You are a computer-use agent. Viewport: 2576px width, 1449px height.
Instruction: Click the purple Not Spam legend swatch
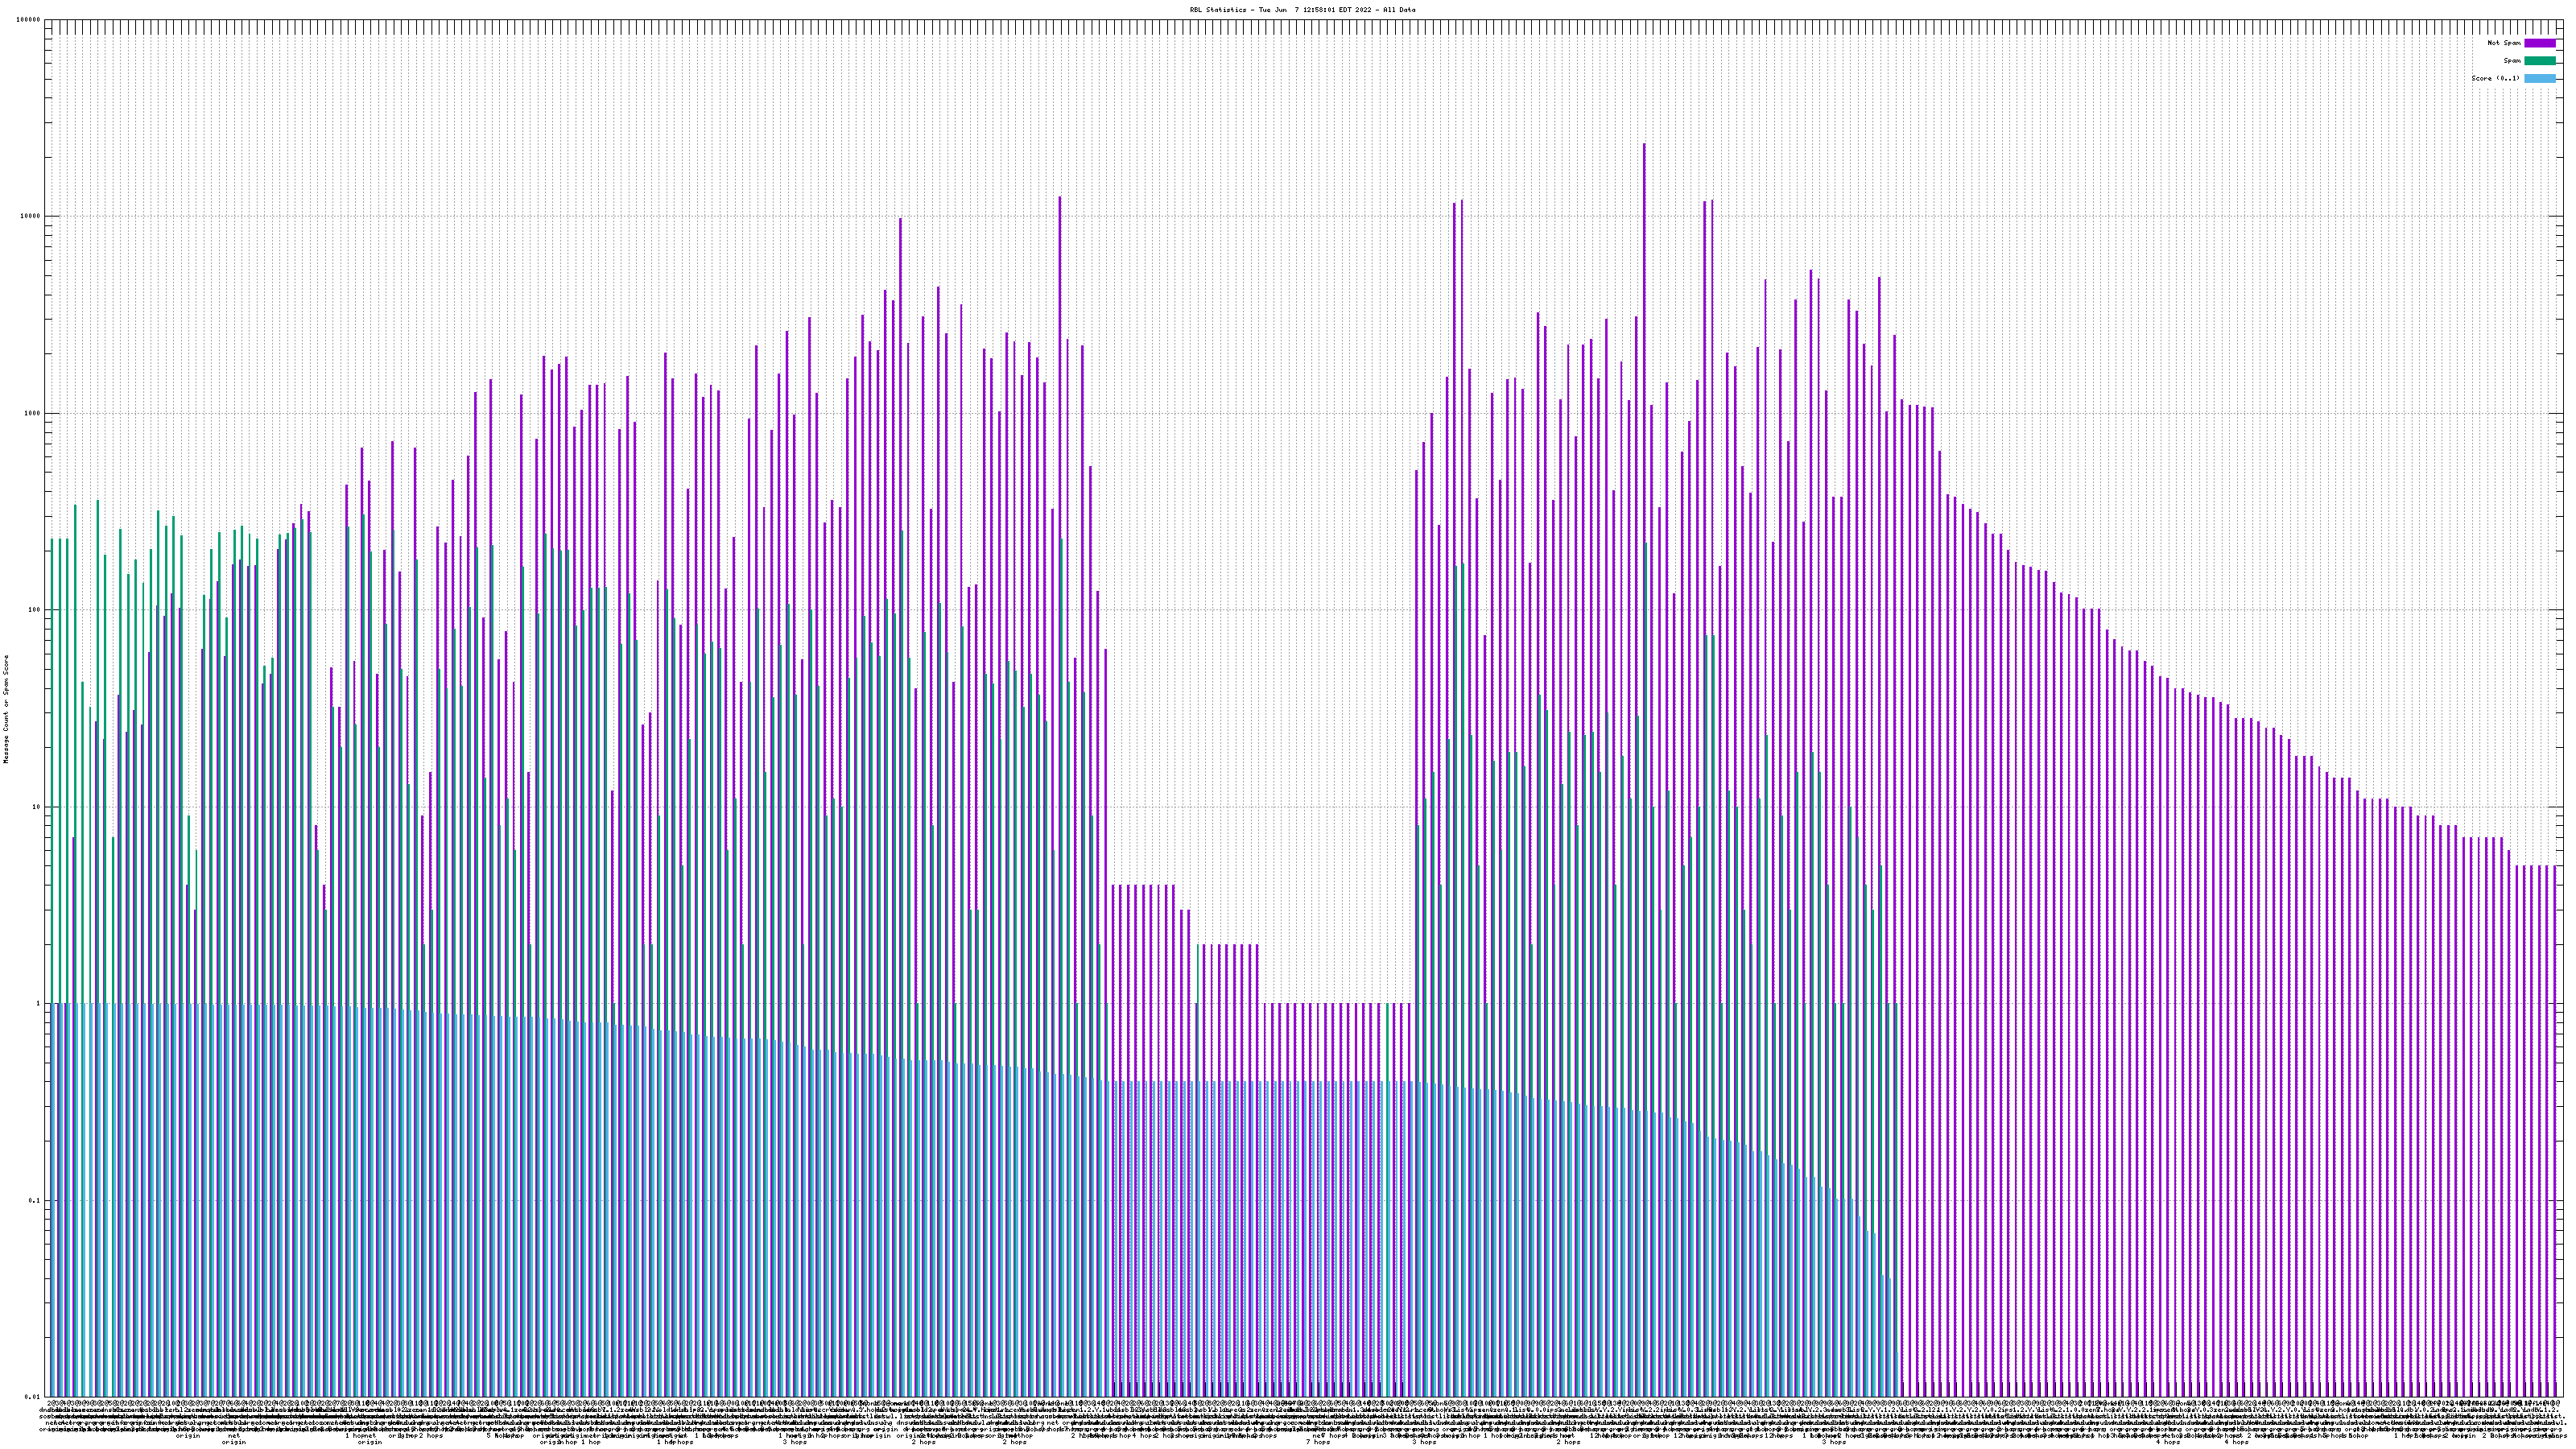[2540, 43]
